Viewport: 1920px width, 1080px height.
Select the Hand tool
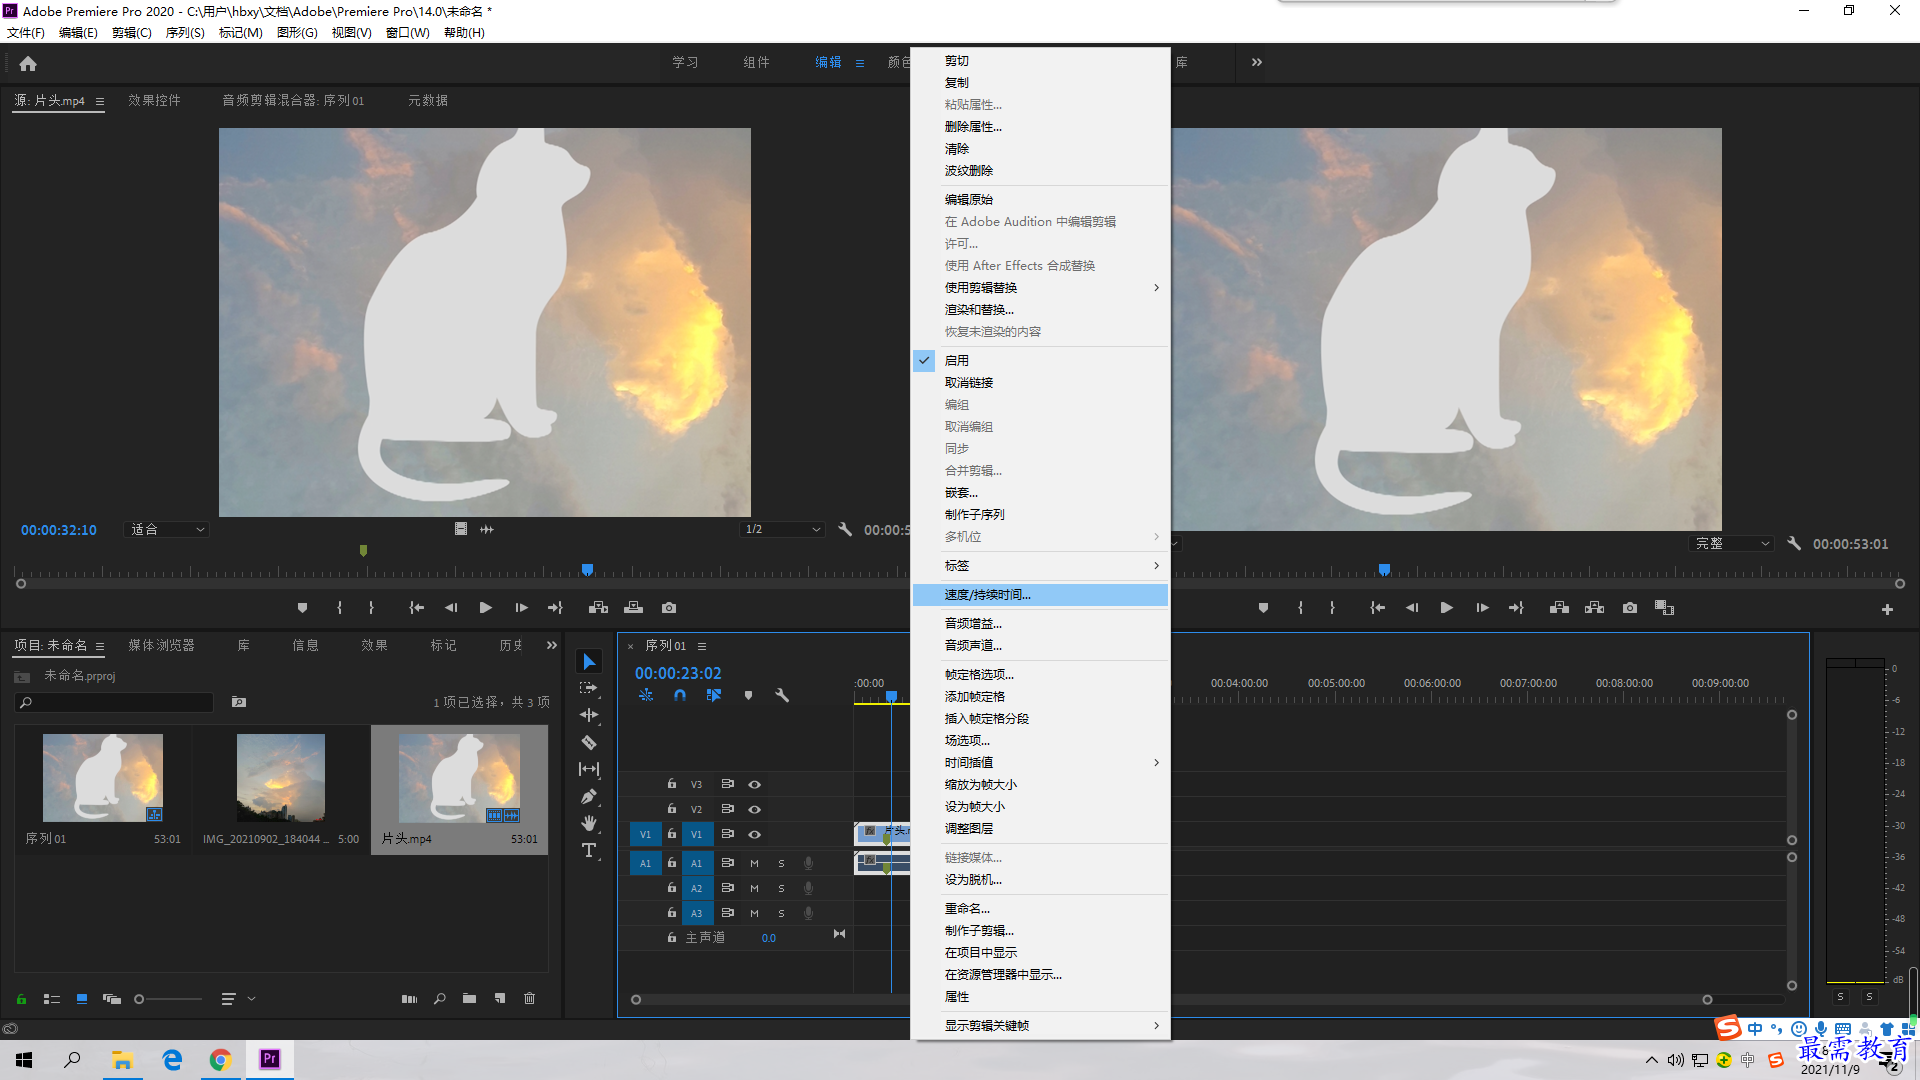[x=589, y=823]
